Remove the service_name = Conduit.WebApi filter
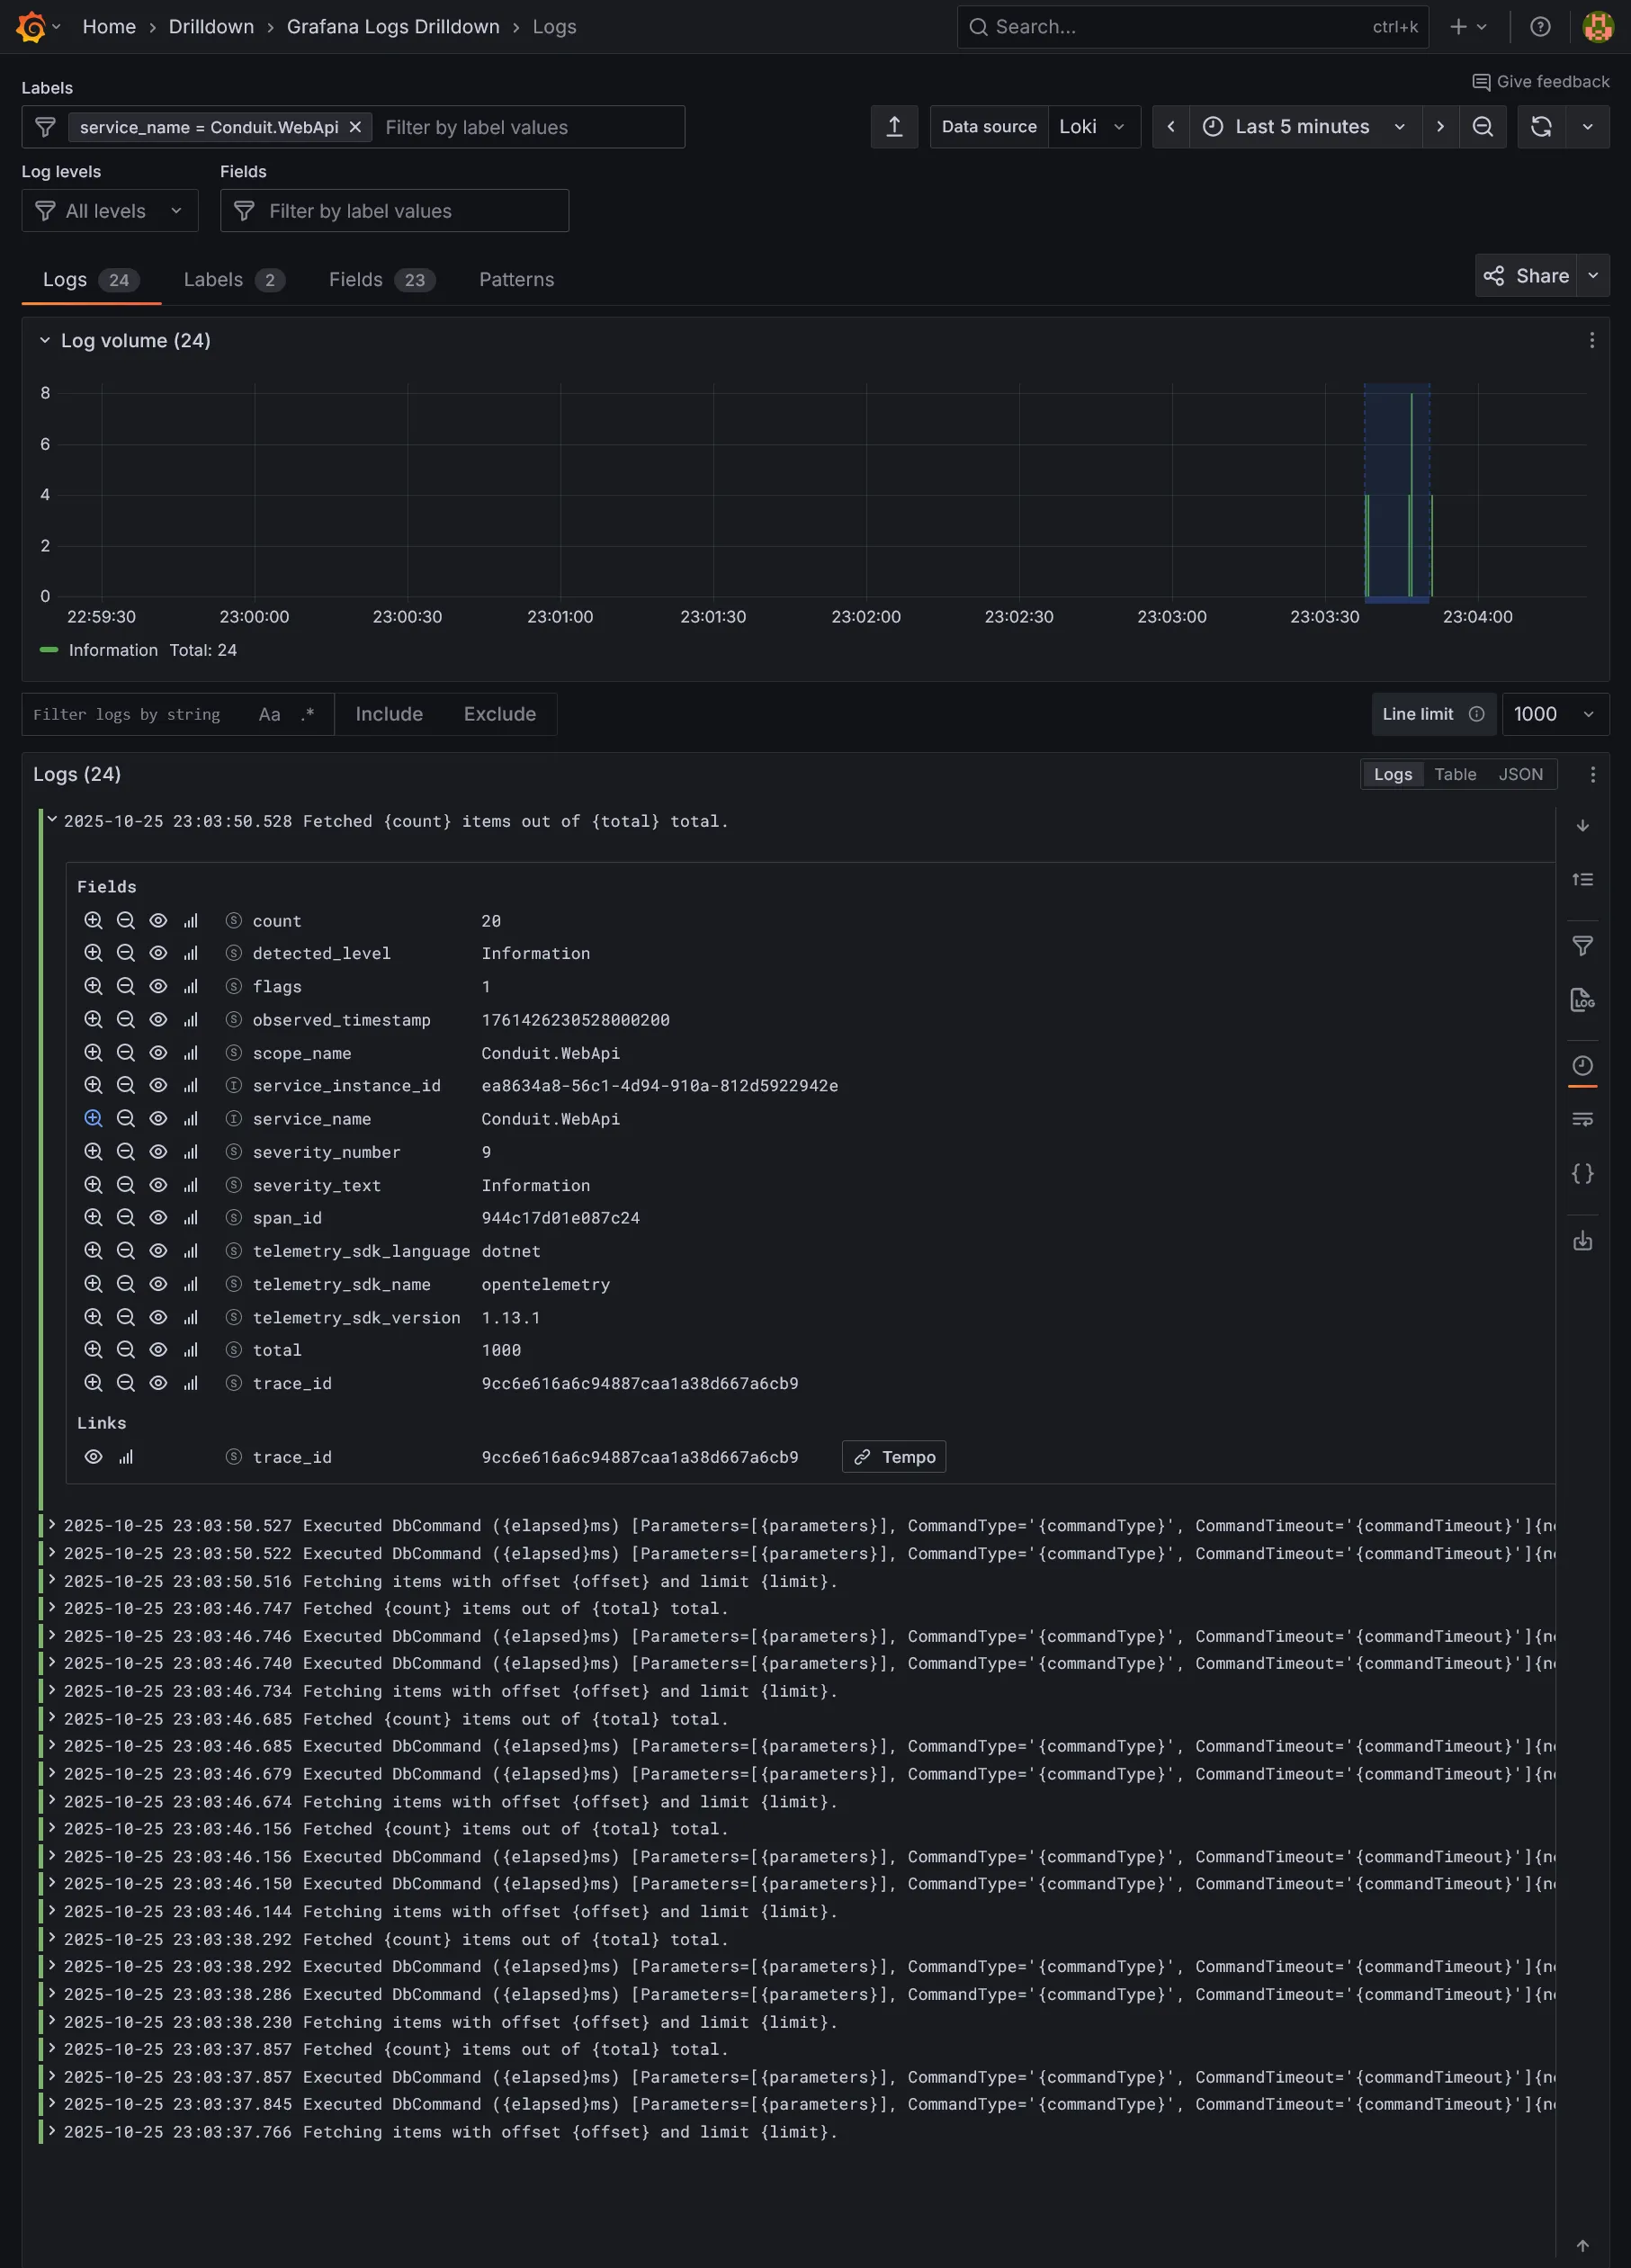Screen dimensions: 1631x2268 [x=355, y=127]
